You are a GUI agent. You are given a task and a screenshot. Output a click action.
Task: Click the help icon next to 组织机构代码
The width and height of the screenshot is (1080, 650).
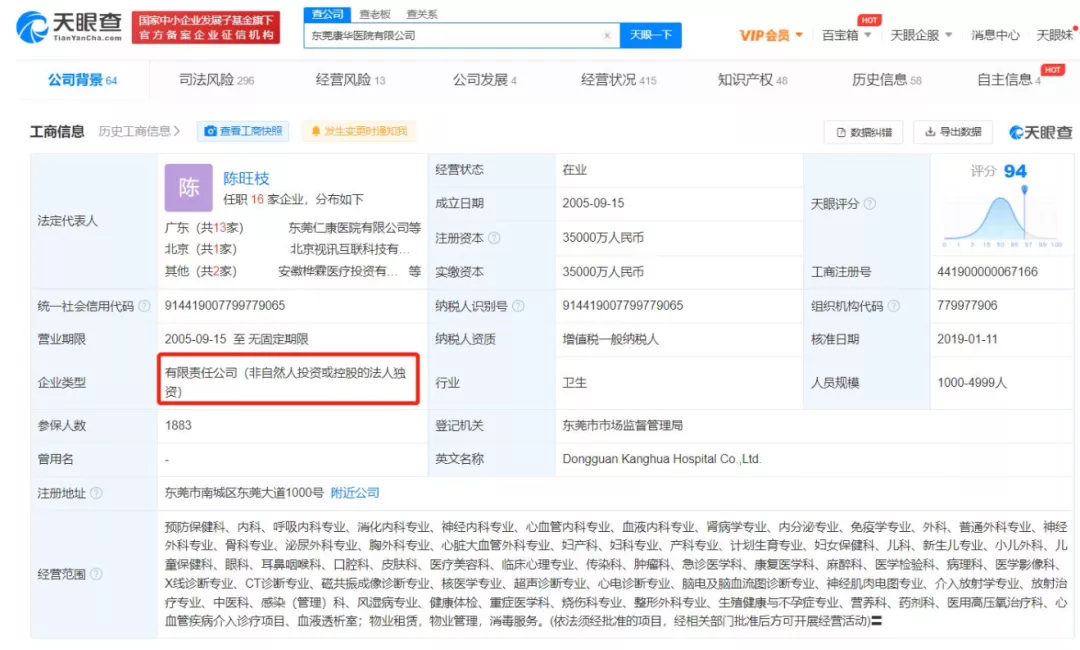click(x=893, y=306)
